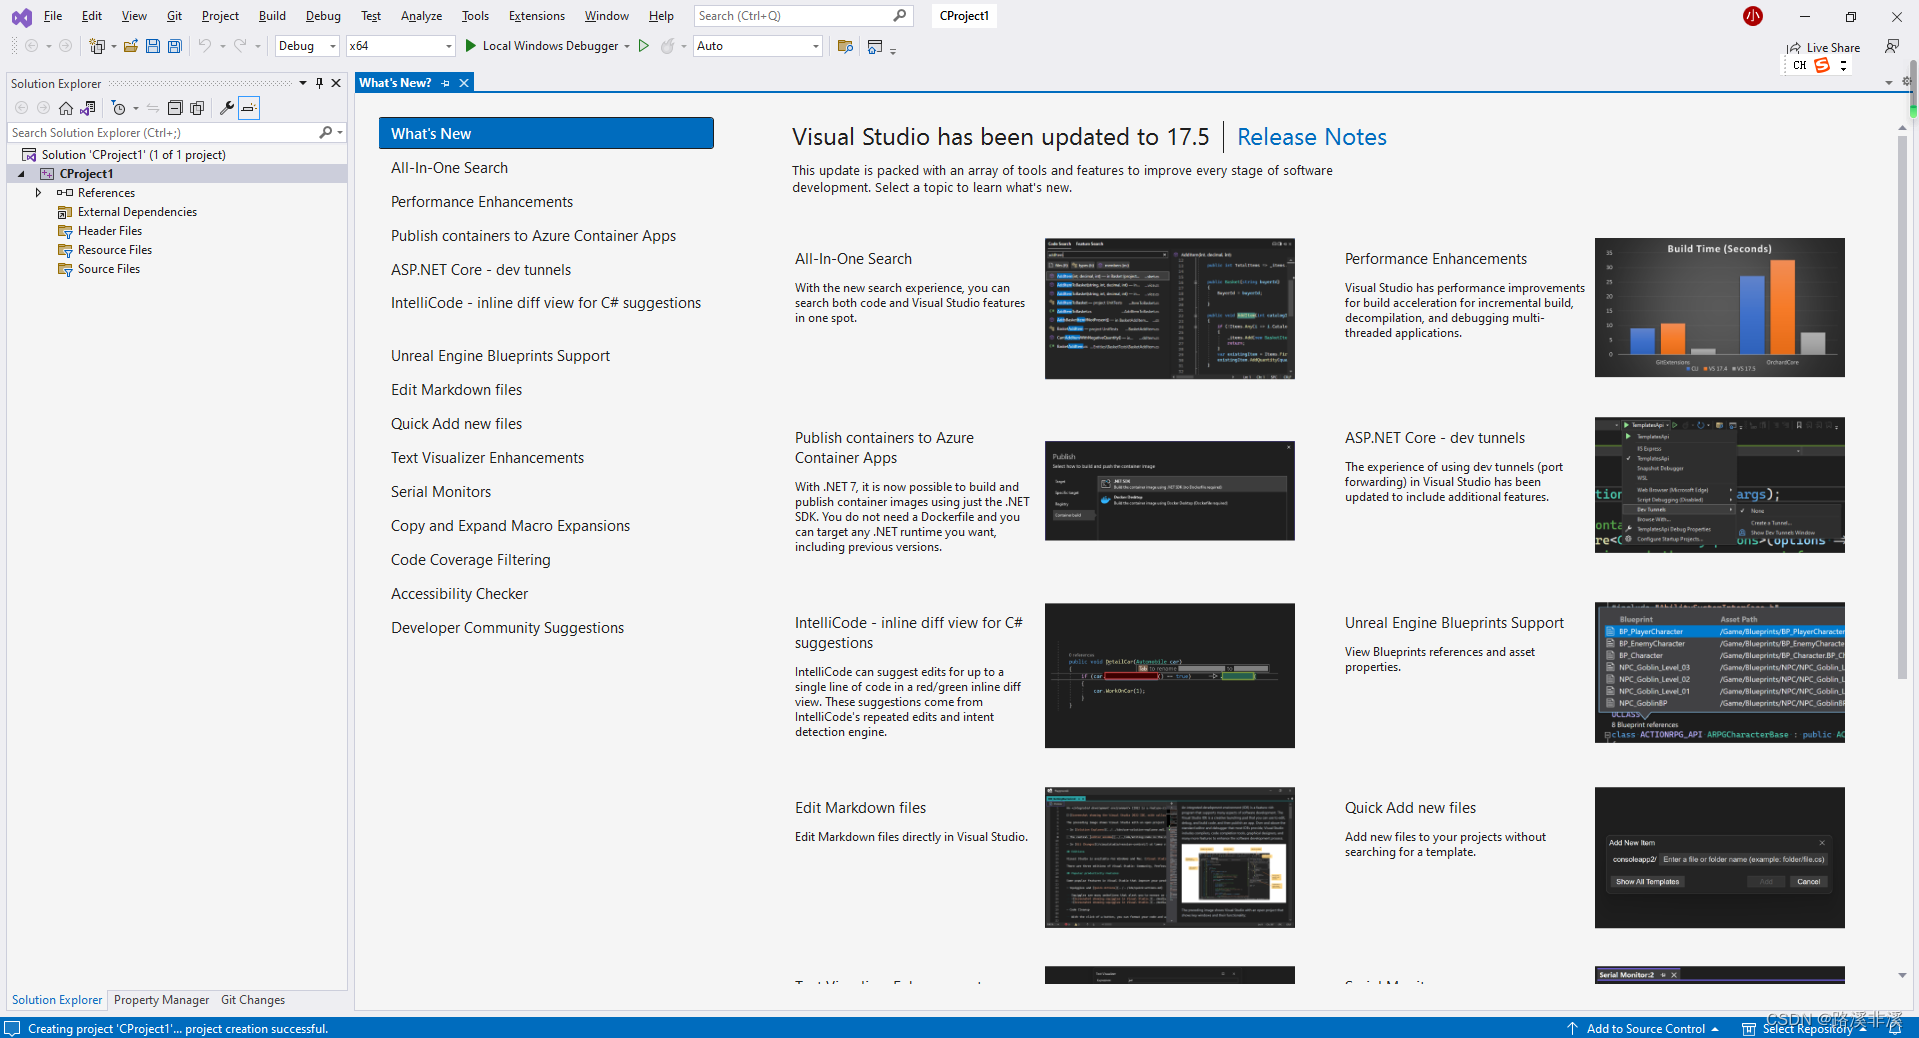Click the Edit Markdown files thumbnail

[x=1169, y=858]
